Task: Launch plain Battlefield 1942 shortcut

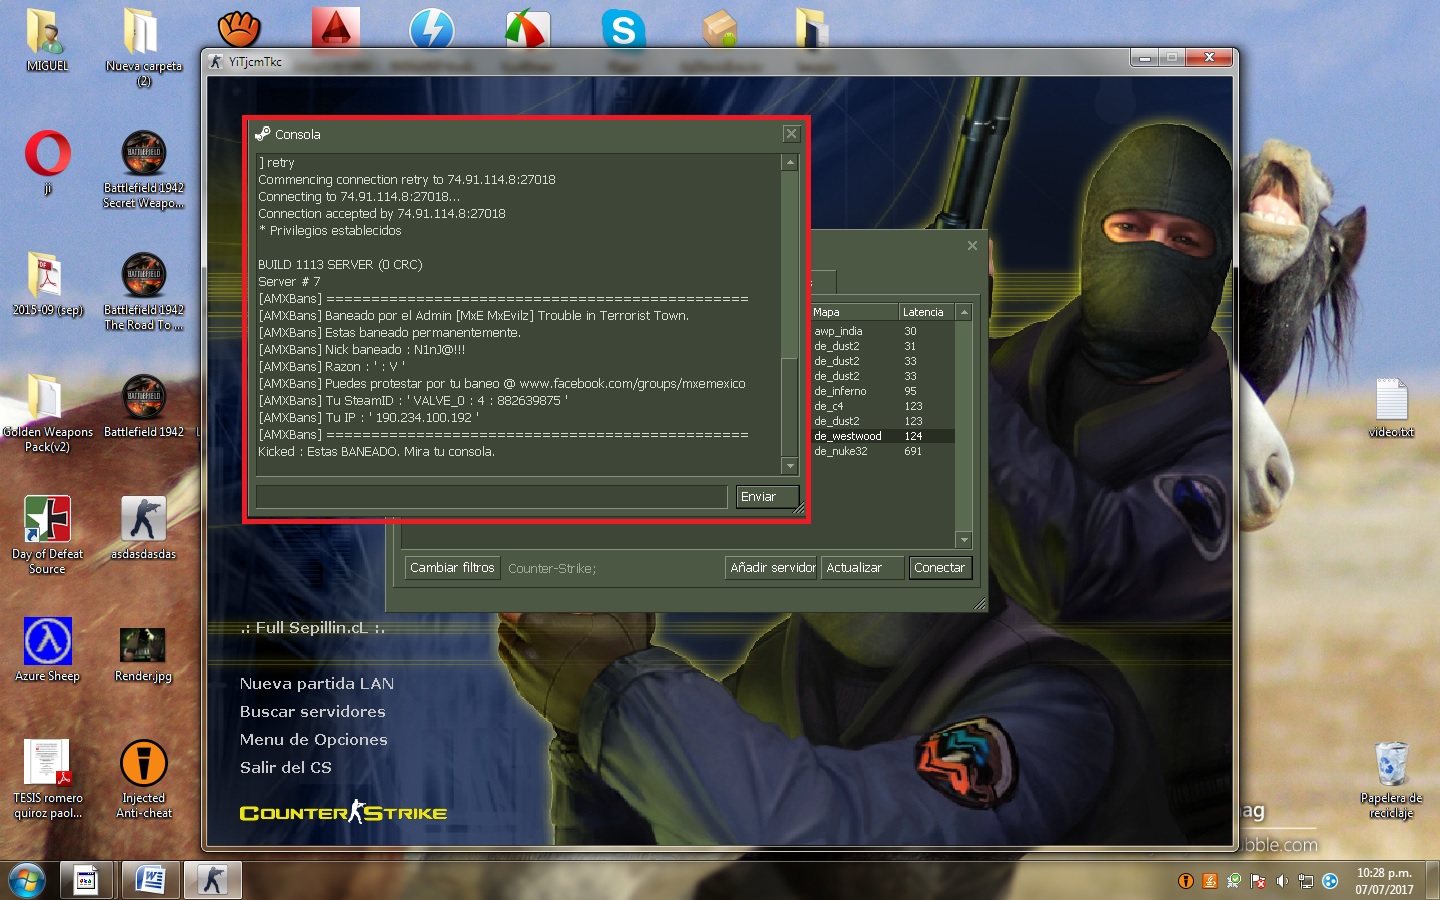Action: 143,405
